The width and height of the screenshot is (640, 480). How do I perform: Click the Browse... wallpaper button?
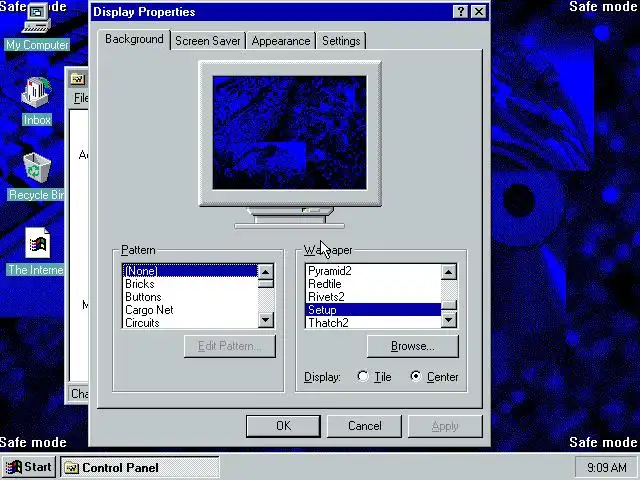[x=413, y=346]
